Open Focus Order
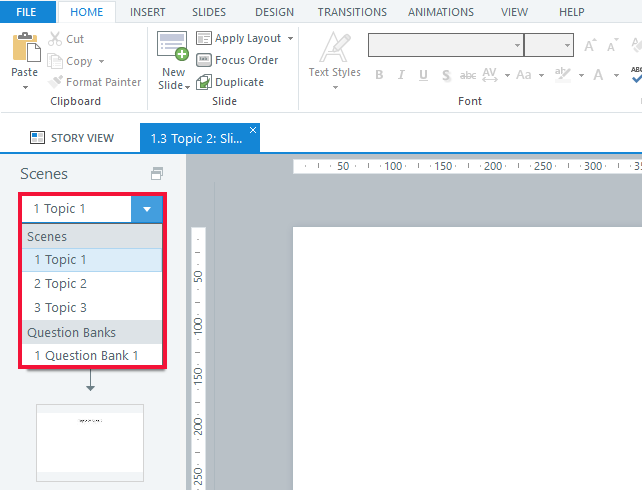This screenshot has width=642, height=490. pos(237,60)
